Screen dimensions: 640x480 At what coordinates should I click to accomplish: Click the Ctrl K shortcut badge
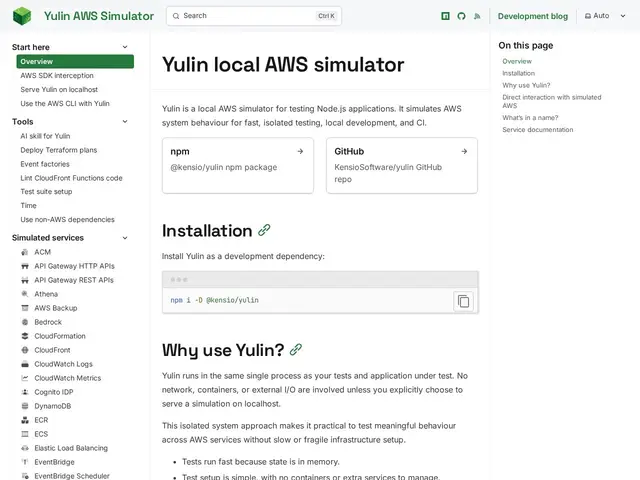(x=326, y=16)
